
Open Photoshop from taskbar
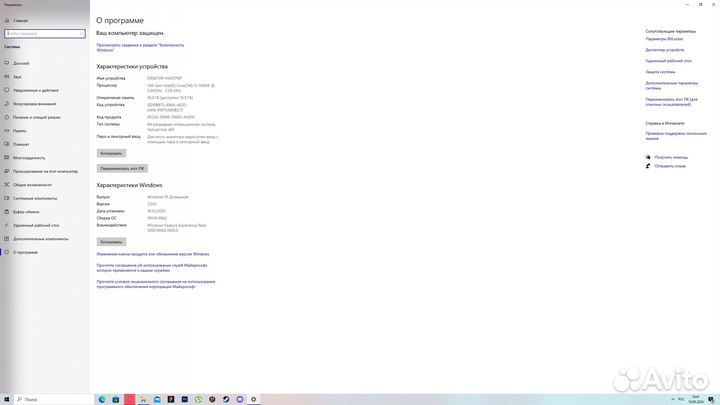pos(185,399)
